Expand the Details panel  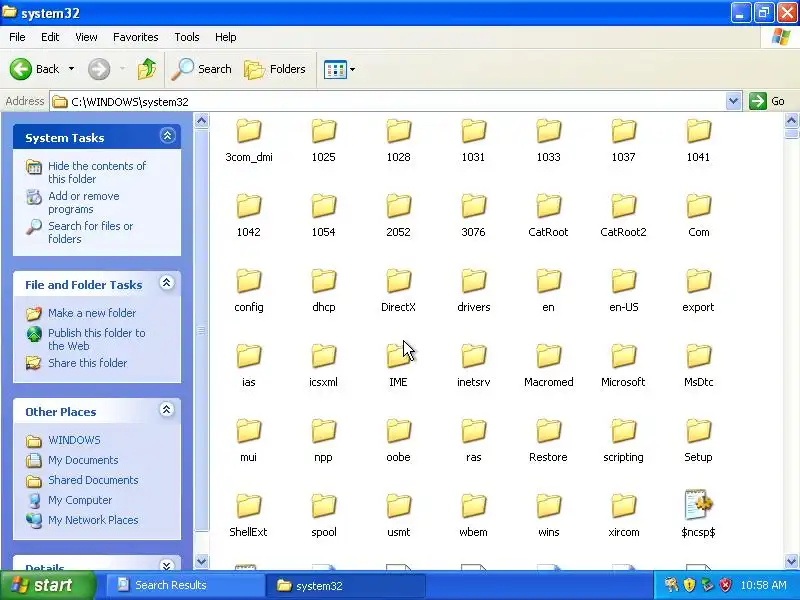[166, 565]
